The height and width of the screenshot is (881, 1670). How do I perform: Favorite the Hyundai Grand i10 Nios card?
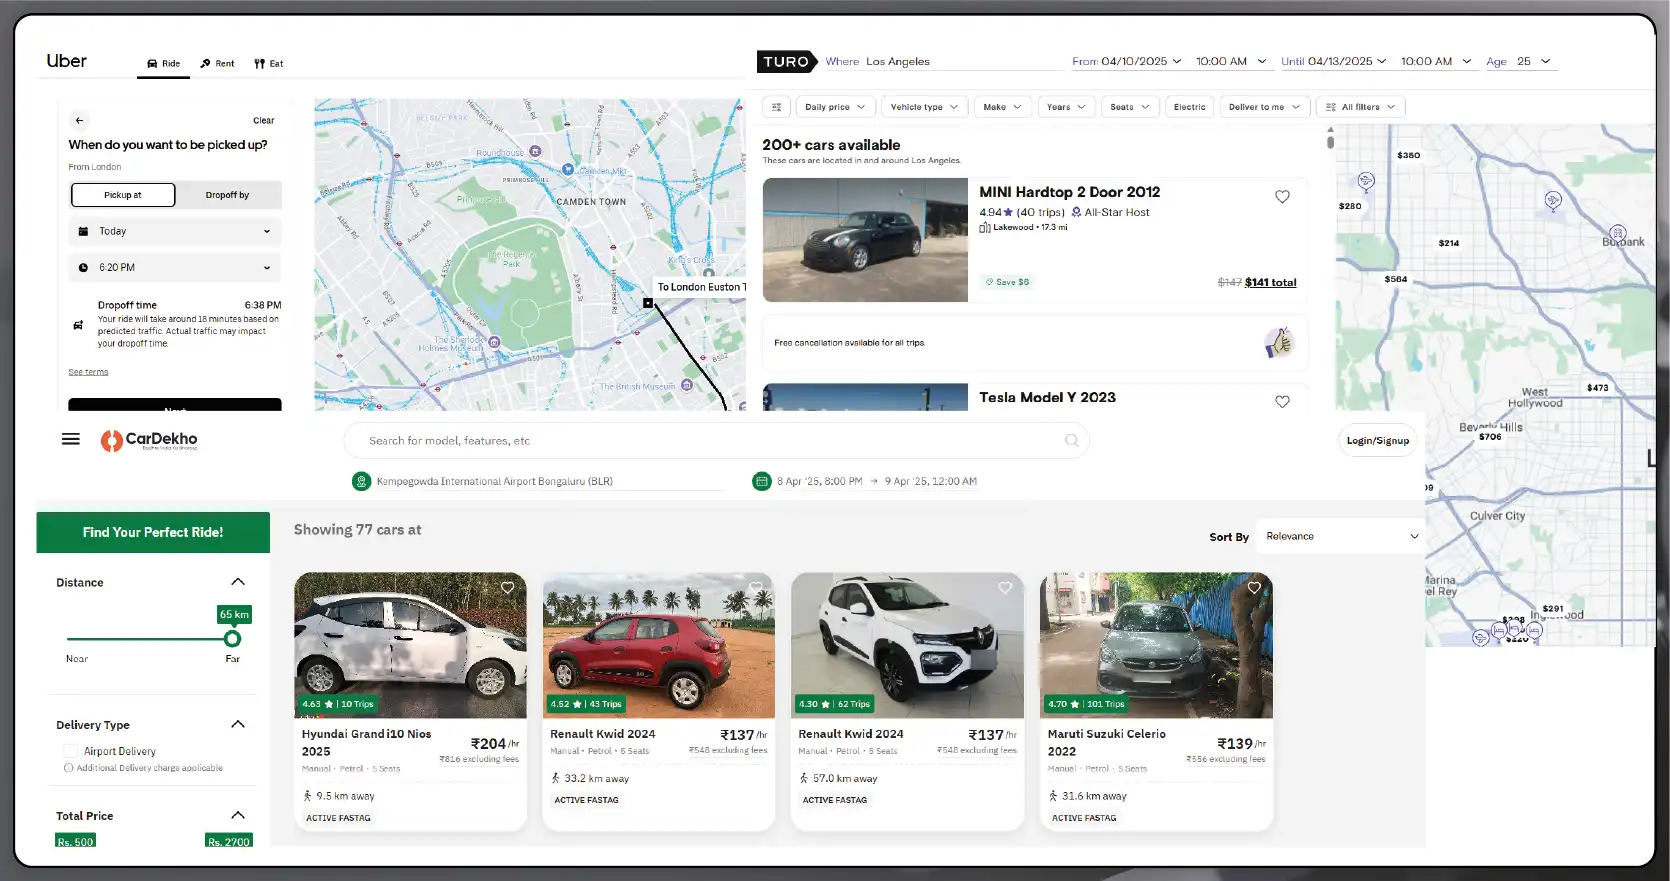pyautogui.click(x=508, y=588)
